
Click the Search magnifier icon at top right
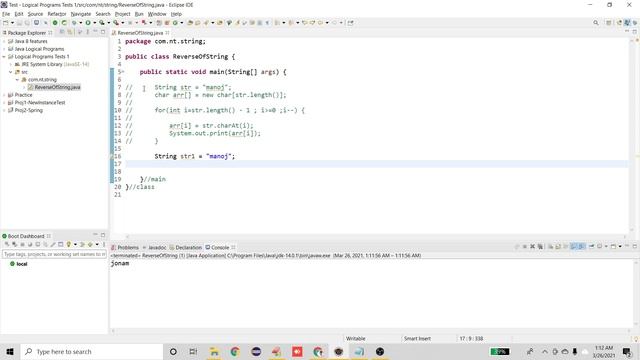tap(596, 23)
